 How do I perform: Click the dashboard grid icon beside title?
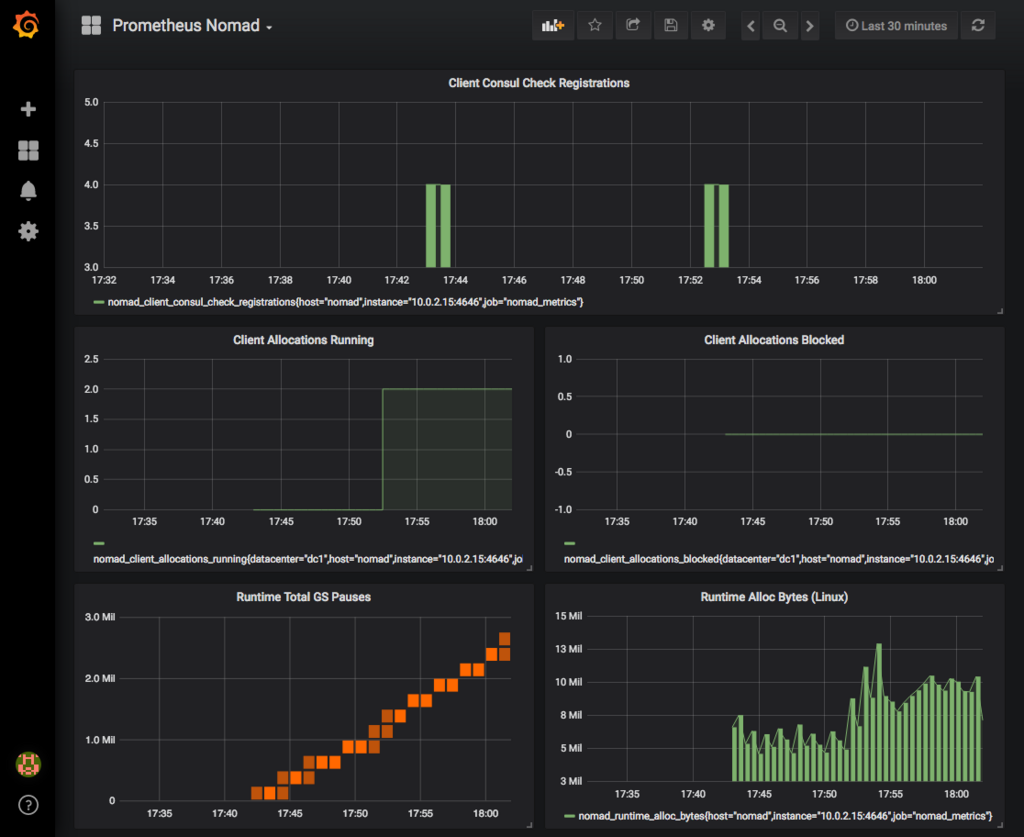coord(91,25)
